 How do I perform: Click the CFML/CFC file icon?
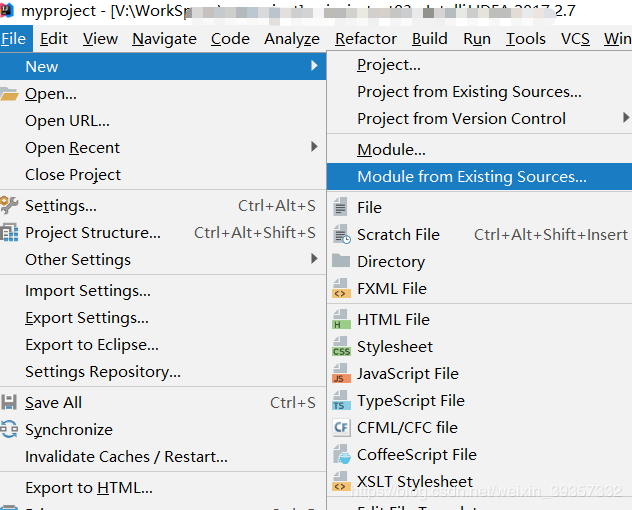tap(340, 428)
